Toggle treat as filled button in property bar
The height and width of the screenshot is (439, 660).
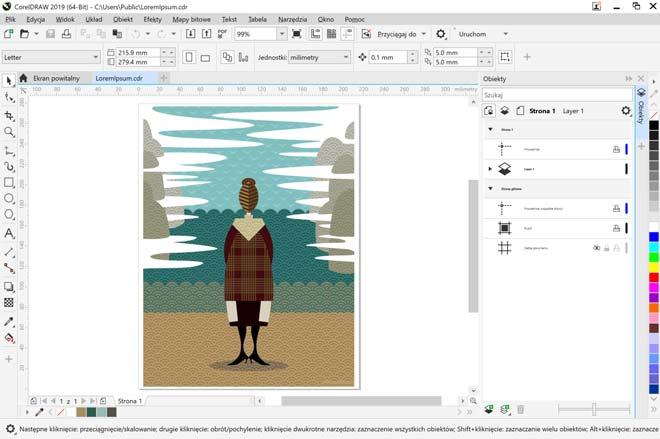505,57
